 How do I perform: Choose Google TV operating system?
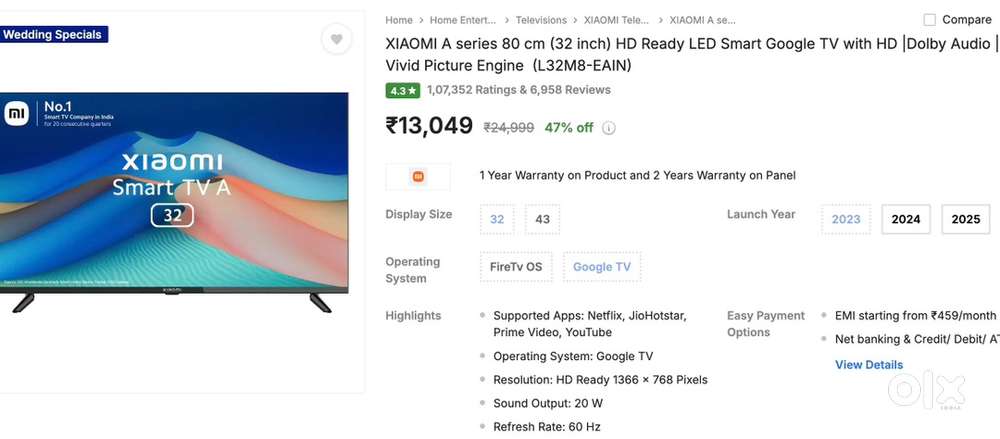point(601,267)
